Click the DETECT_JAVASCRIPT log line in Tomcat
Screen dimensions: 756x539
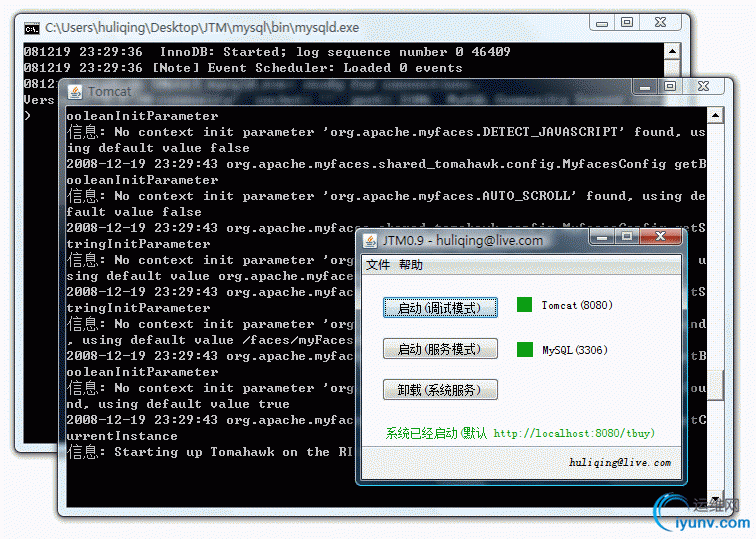tap(386, 132)
